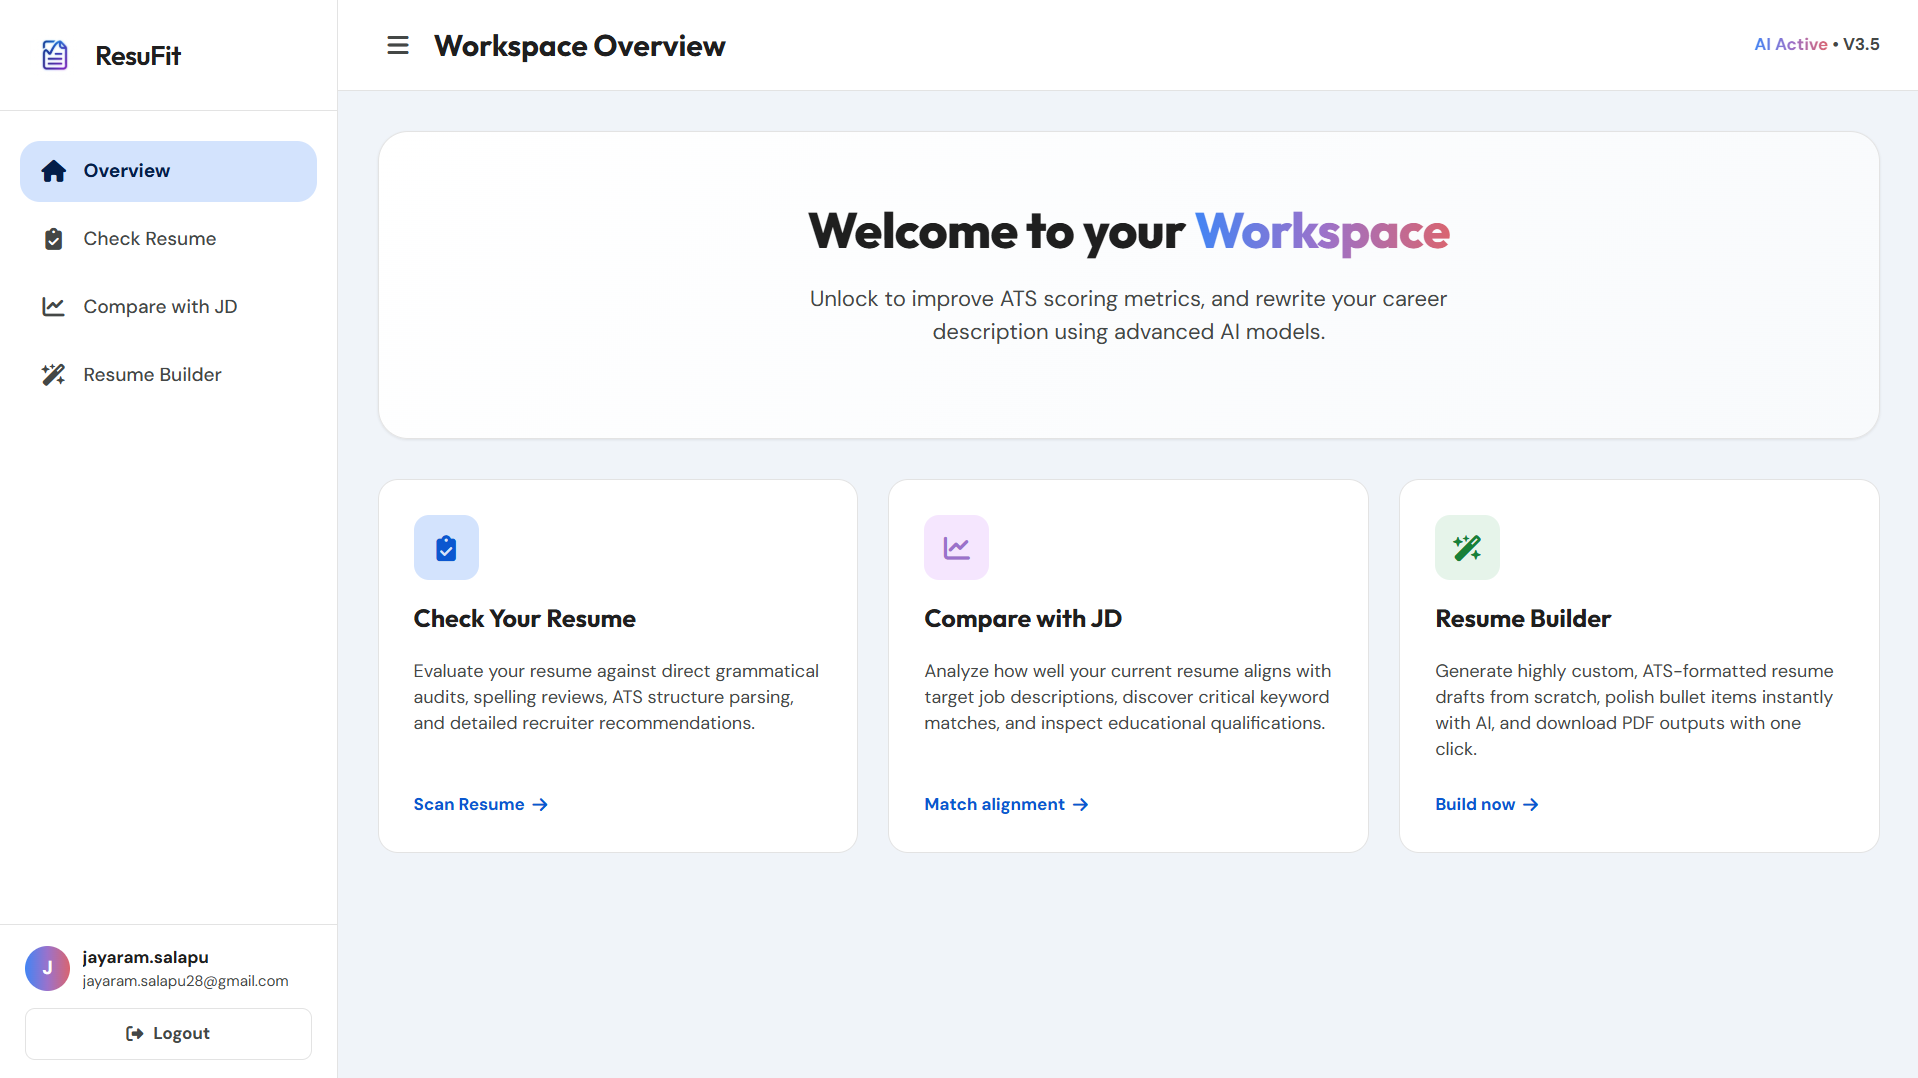Go to Compare with JD in sidebar
This screenshot has width=1918, height=1078.
[x=168, y=307]
